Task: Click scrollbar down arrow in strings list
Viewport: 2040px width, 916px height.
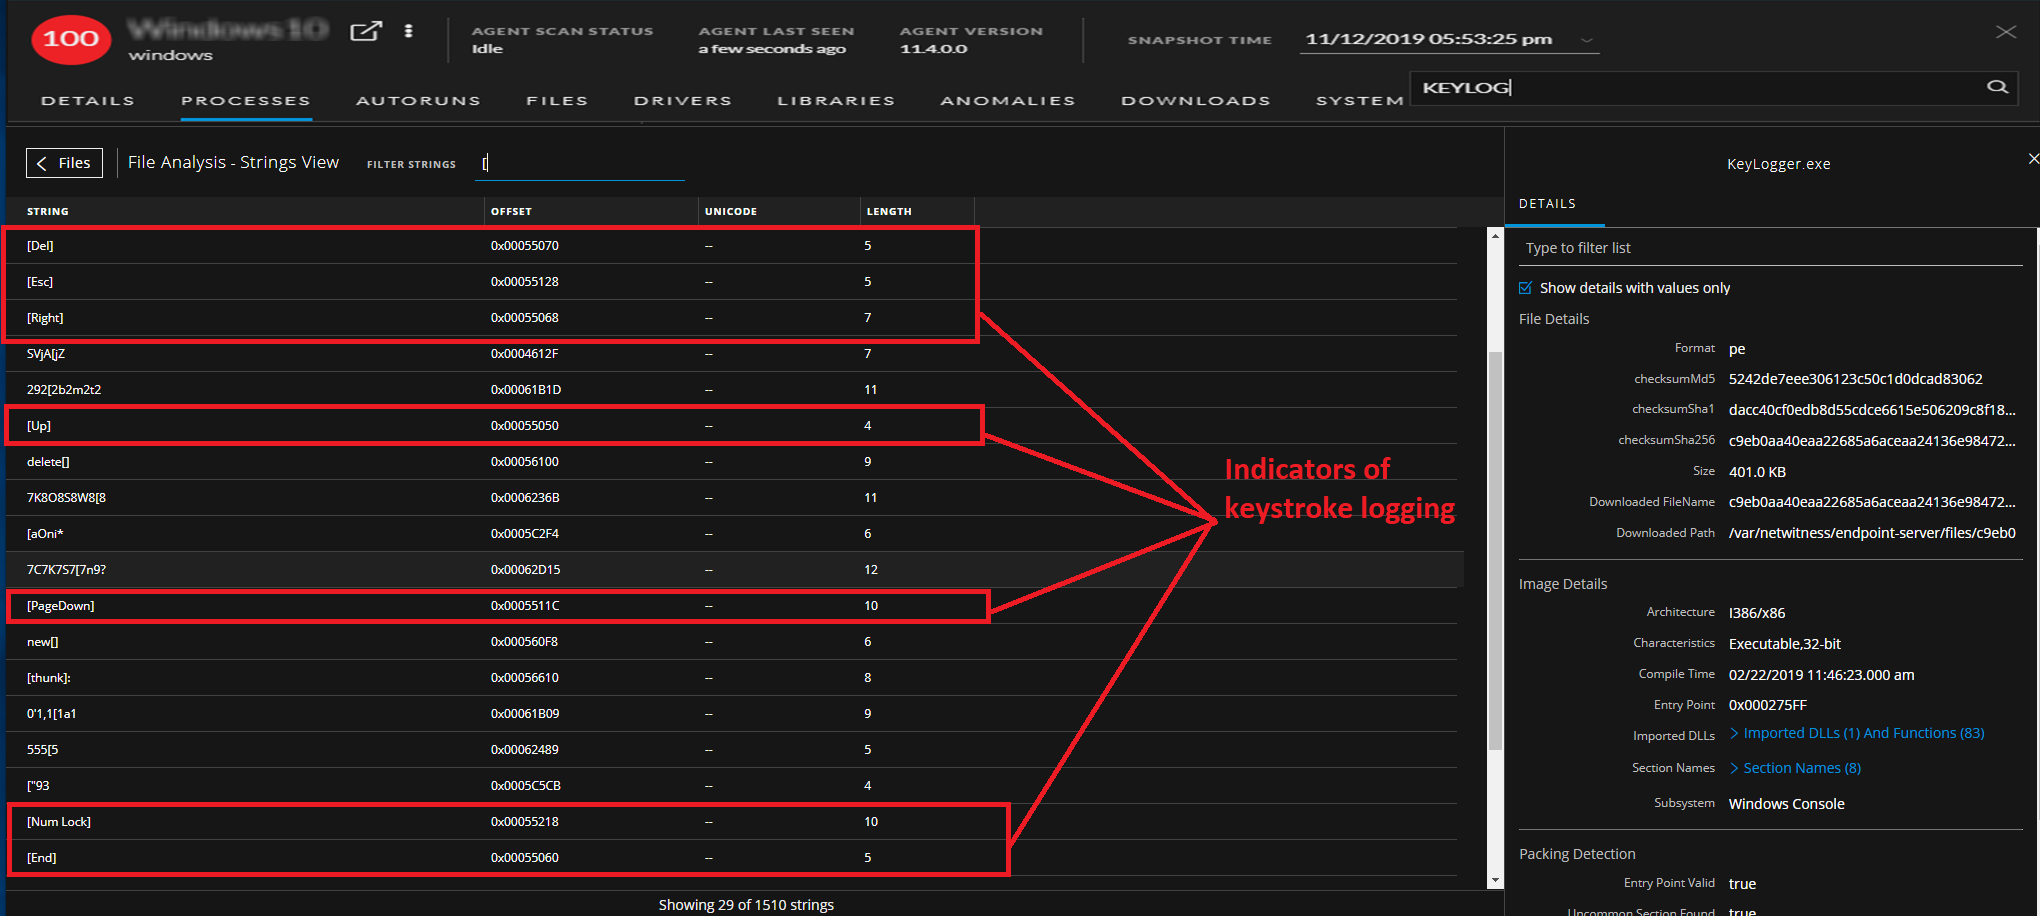Action: click(1495, 880)
